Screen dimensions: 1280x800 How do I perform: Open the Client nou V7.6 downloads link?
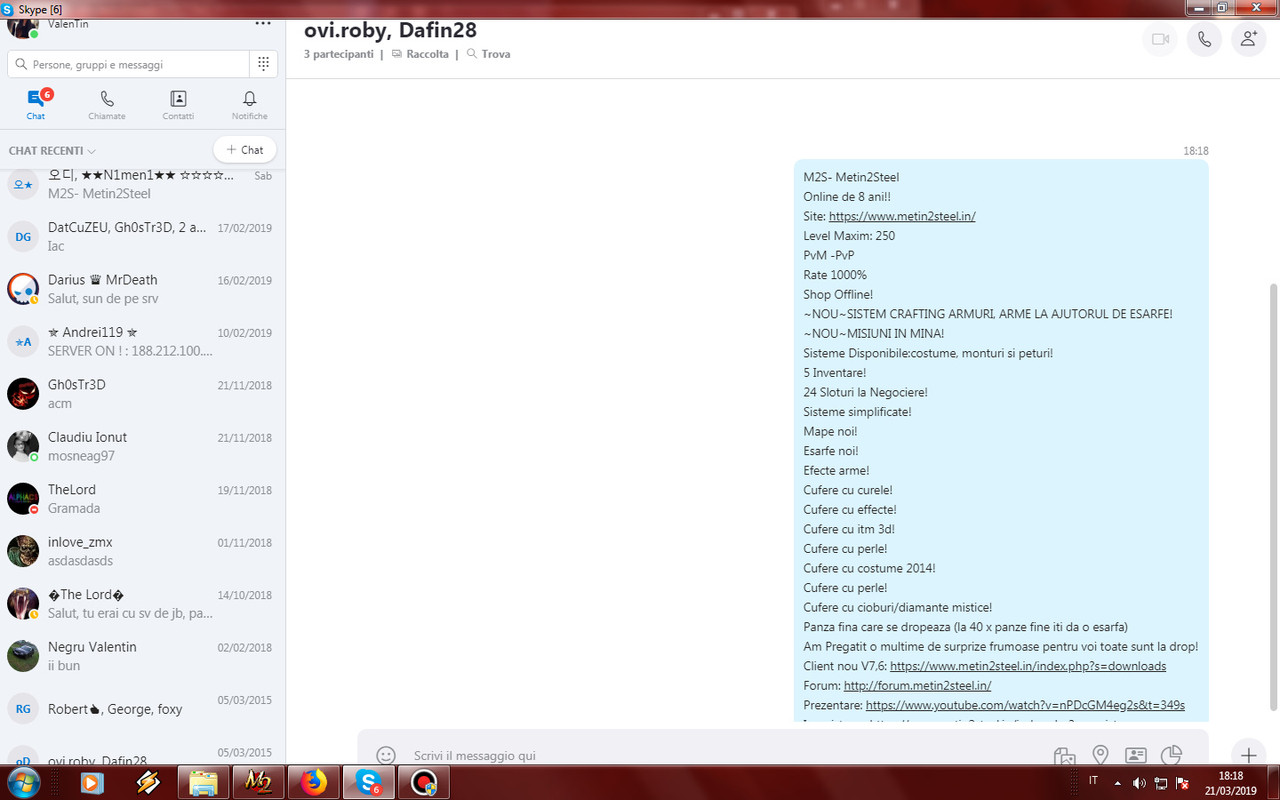pos(1028,666)
